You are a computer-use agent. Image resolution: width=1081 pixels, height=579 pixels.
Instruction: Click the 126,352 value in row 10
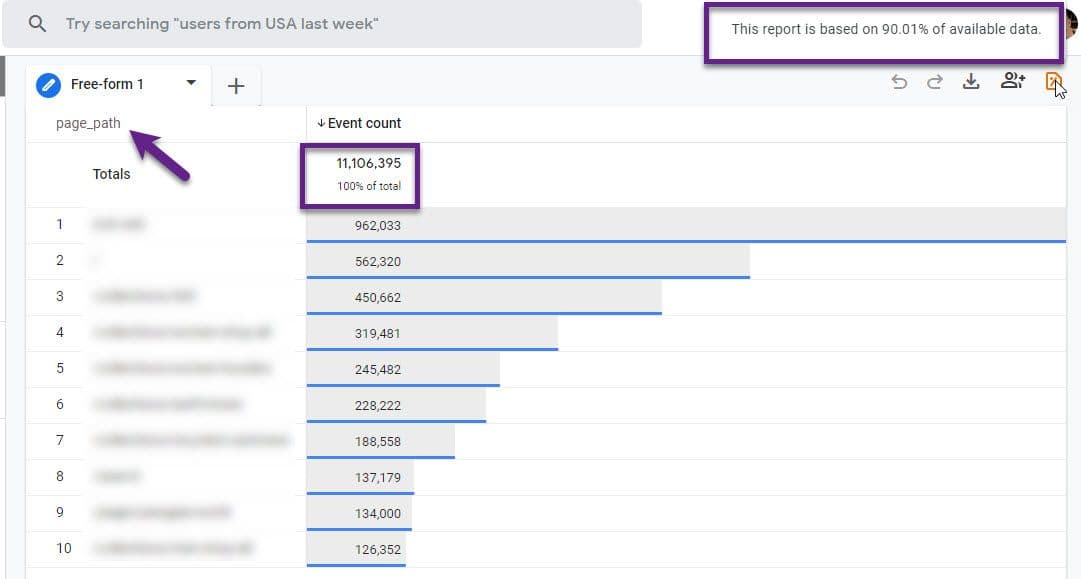pyautogui.click(x=377, y=549)
